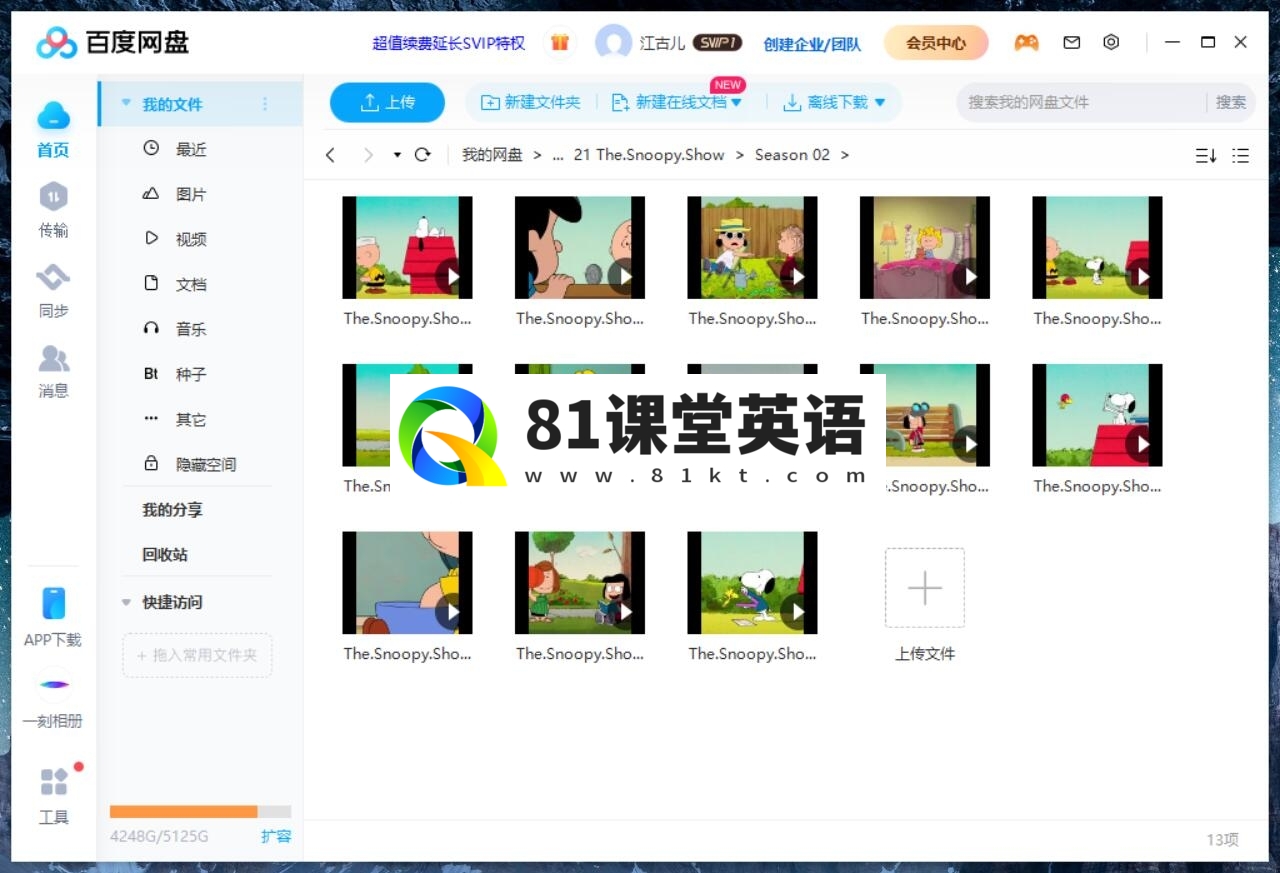Click the orange storage usage bar
Screen dimensions: 1280x873
[x=183, y=812]
